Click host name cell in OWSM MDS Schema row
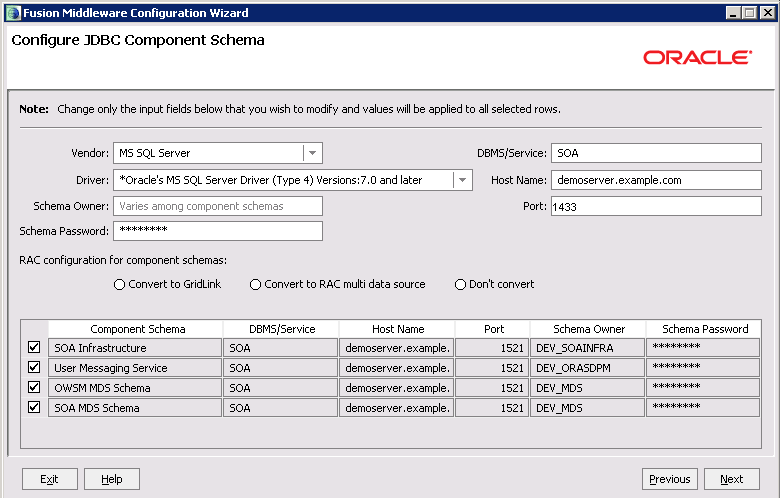This screenshot has height=498, width=780. click(x=396, y=388)
